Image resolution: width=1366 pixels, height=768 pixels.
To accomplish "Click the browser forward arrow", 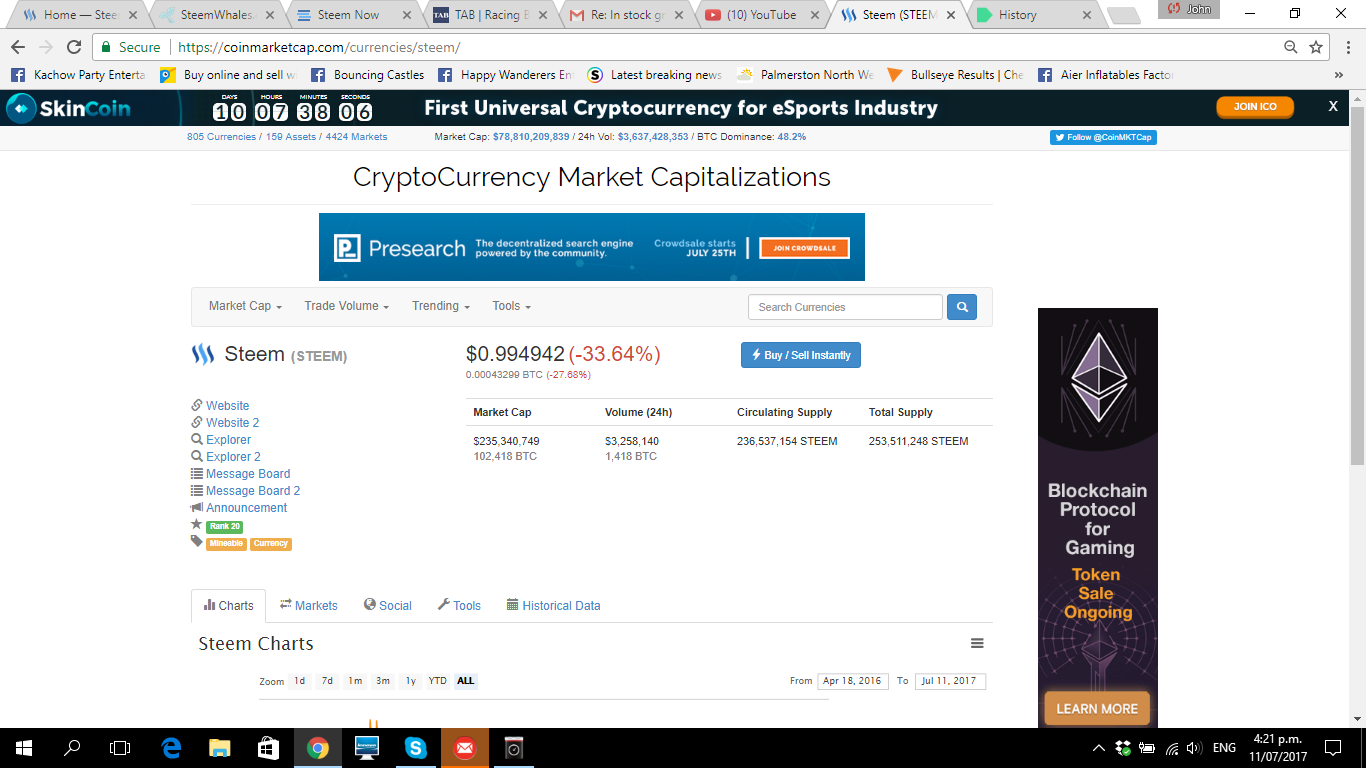I will pyautogui.click(x=46, y=47).
